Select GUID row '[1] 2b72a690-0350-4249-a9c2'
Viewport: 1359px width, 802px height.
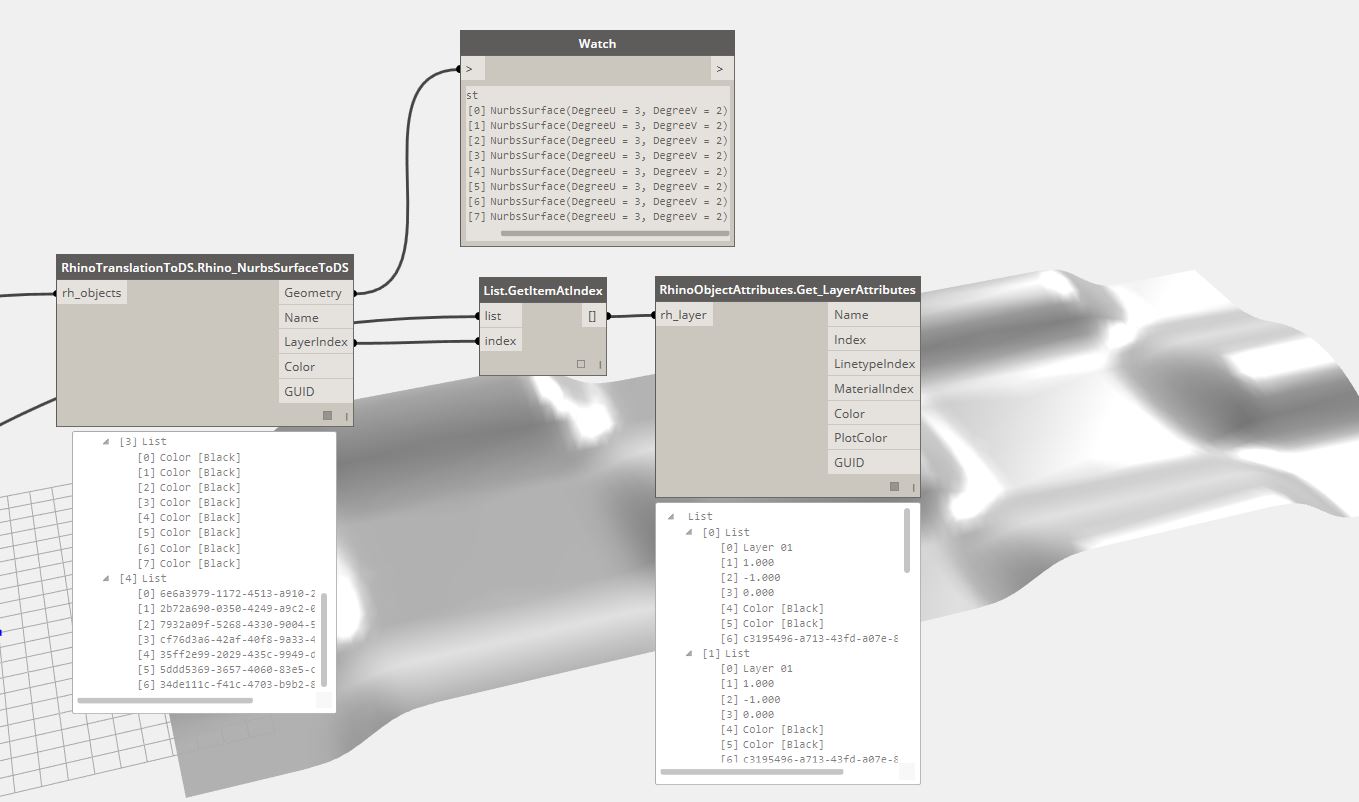227,609
